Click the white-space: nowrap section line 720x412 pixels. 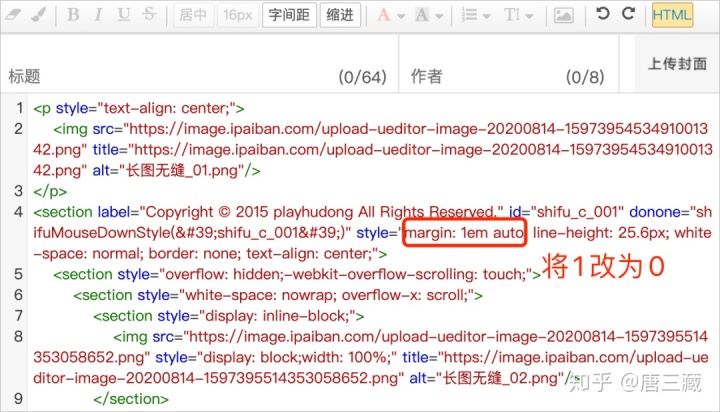tap(278, 295)
